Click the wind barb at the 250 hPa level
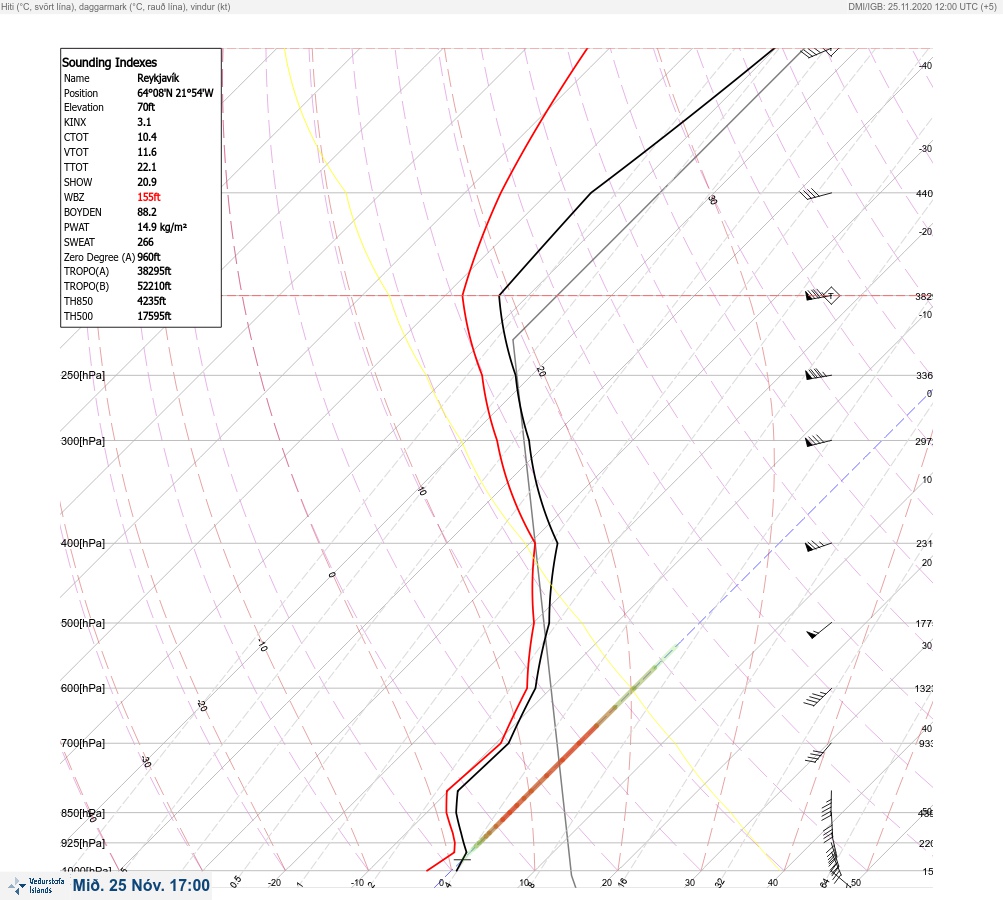This screenshot has height=900, width=1003. coord(818,375)
